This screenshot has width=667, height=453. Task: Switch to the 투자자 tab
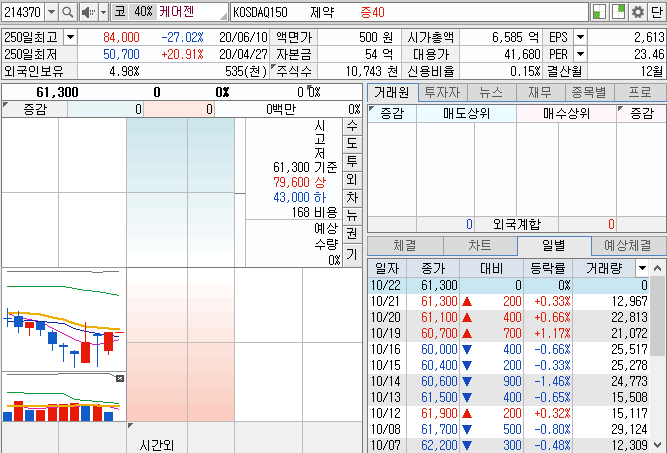442,92
